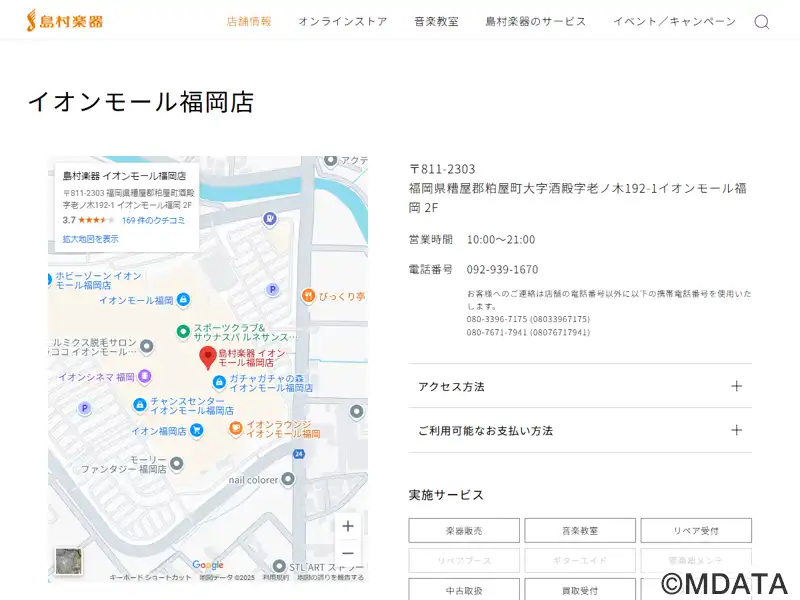Click the ガチャガチャの森 shop marker
This screenshot has height=600, width=800.
pyautogui.click(x=219, y=382)
